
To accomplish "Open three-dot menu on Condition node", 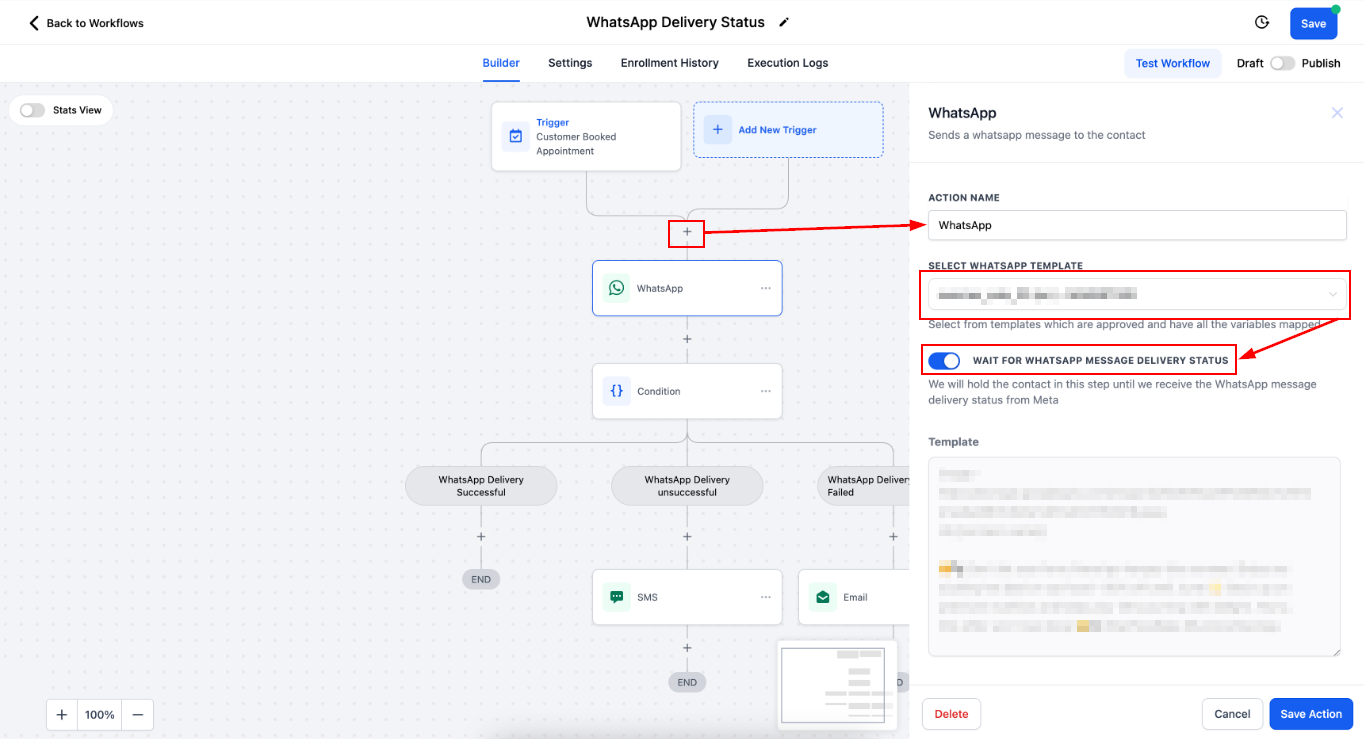I will click(766, 391).
